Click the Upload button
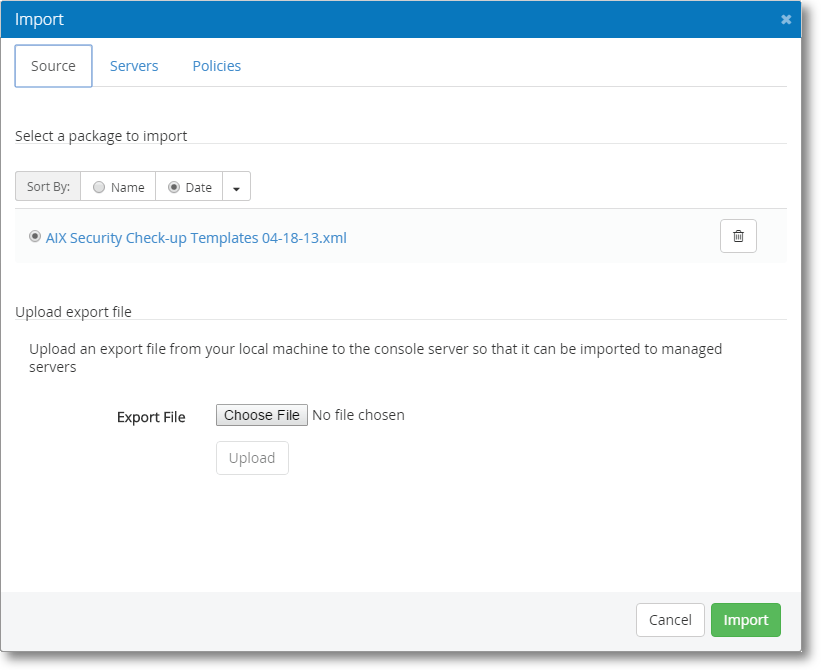The width and height of the screenshot is (821, 670). (x=252, y=458)
